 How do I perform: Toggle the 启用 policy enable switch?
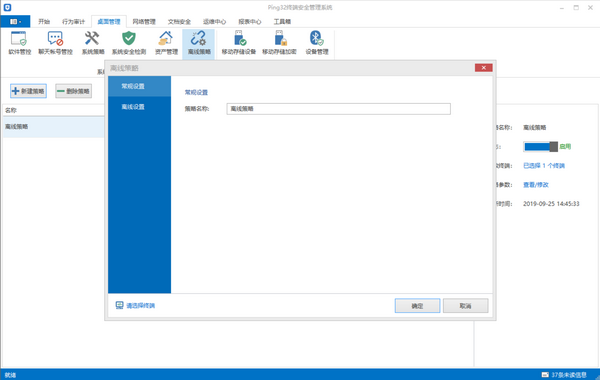tap(540, 147)
